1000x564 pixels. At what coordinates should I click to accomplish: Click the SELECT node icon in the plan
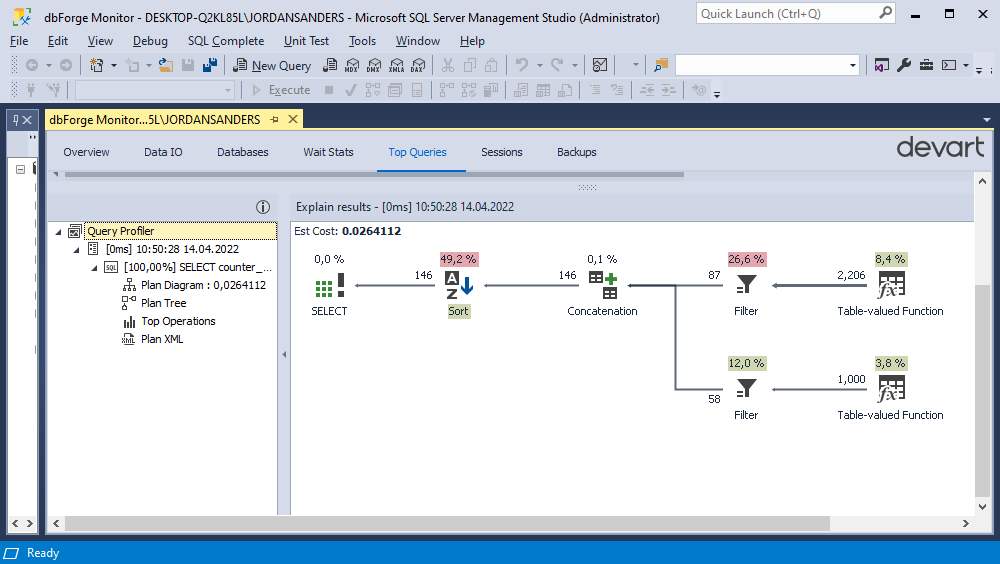(329, 285)
